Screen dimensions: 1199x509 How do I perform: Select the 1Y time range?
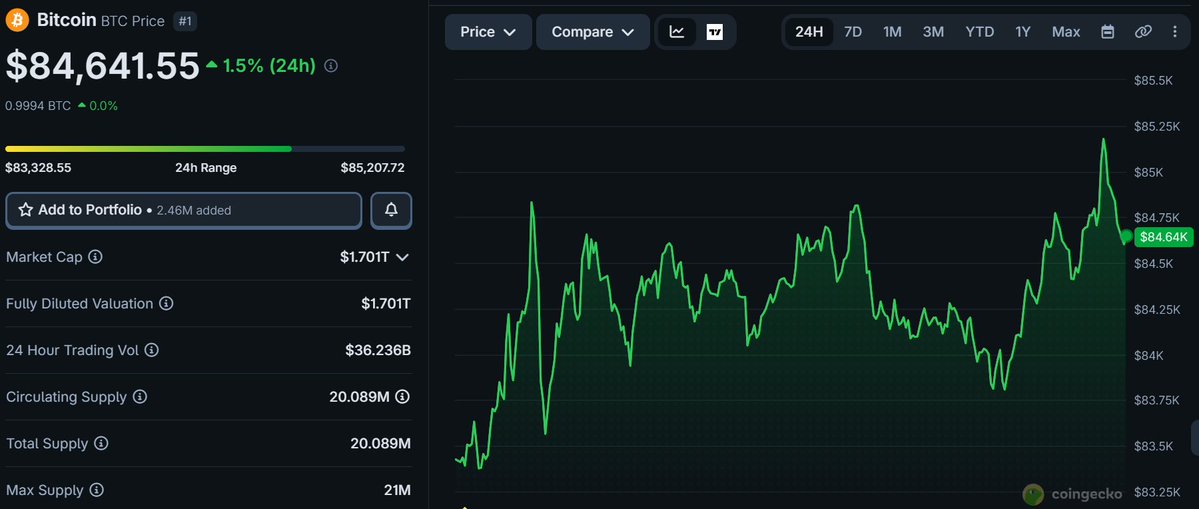(x=1023, y=32)
